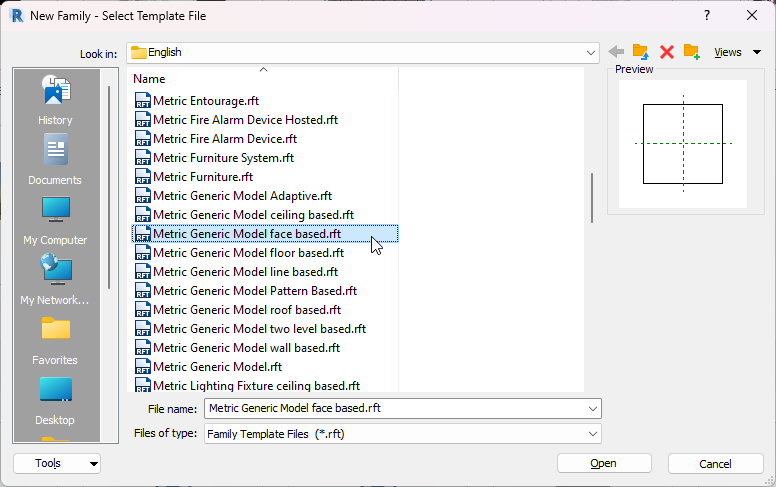Select Metric Furniture System.rft
The height and width of the screenshot is (487, 776).
pyautogui.click(x=224, y=158)
